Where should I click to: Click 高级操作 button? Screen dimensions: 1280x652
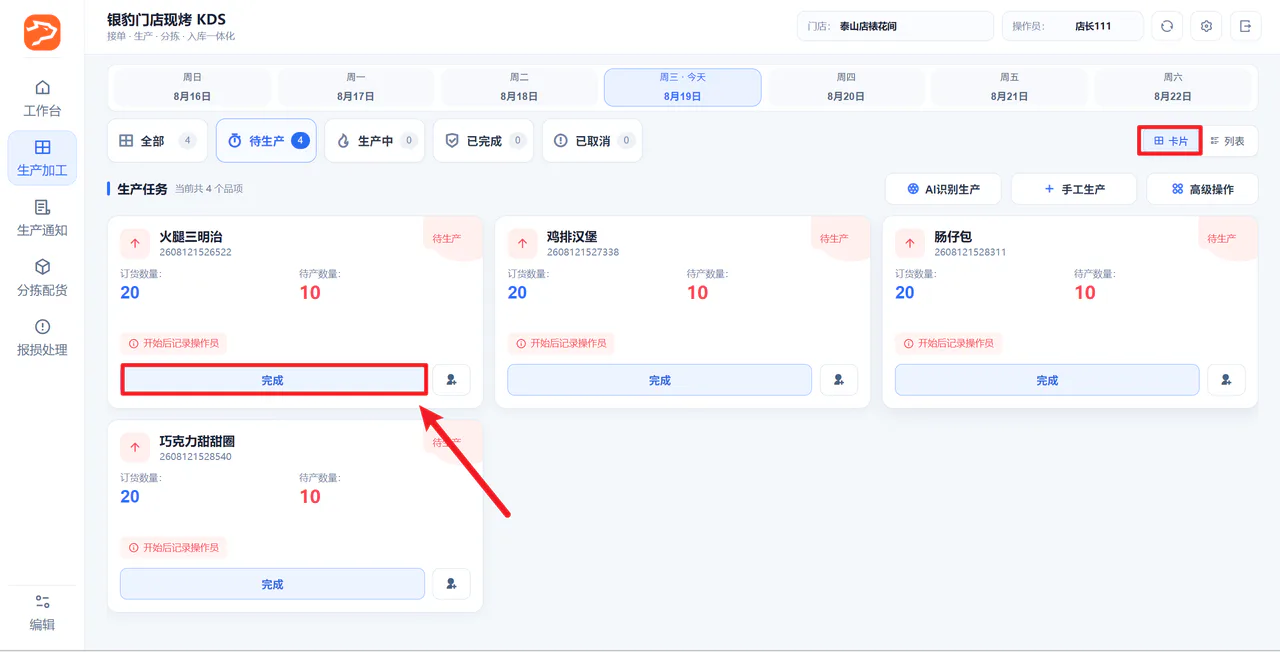point(1202,189)
